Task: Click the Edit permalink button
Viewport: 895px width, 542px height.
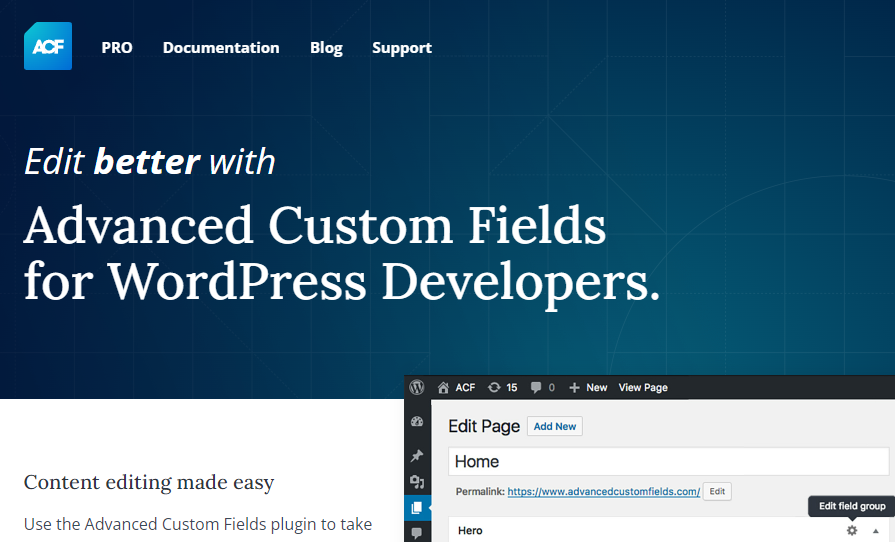Action: [x=717, y=491]
